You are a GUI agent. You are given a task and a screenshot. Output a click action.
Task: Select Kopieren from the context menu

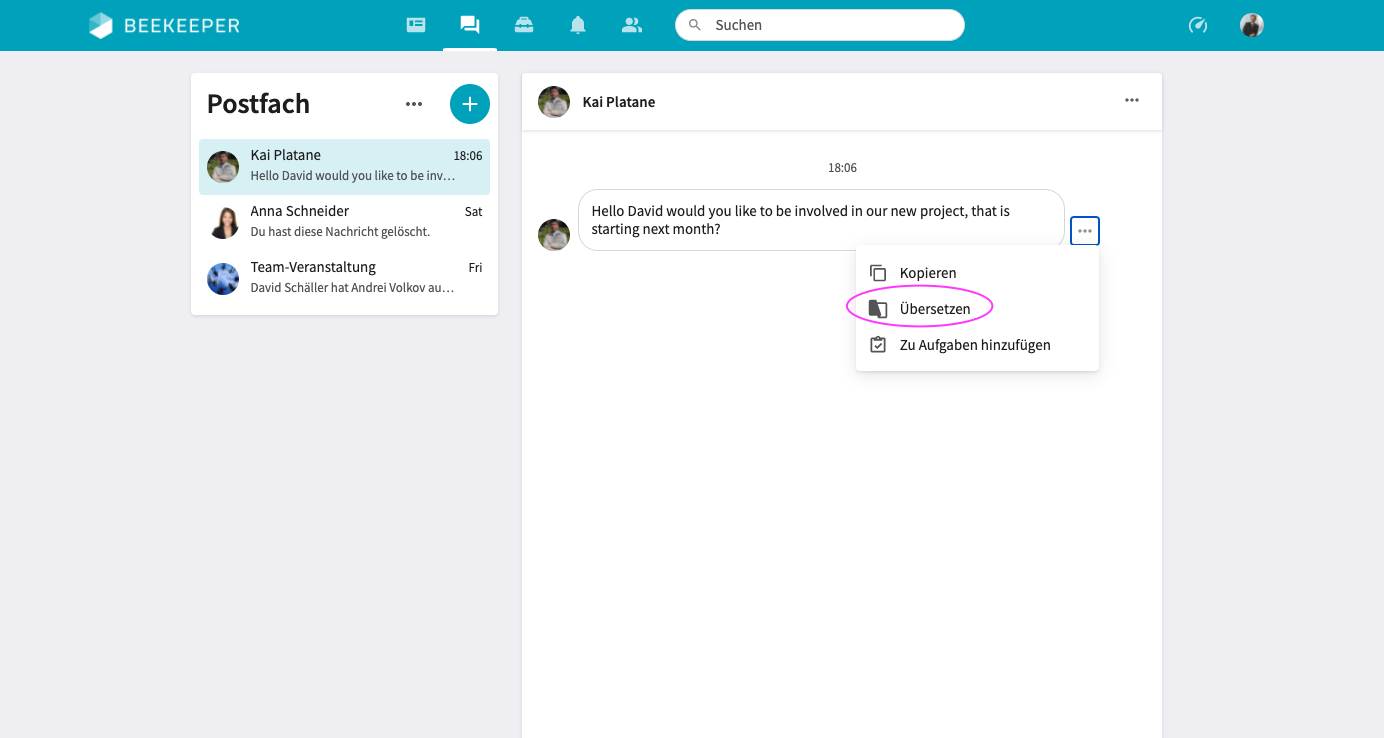[927, 273]
